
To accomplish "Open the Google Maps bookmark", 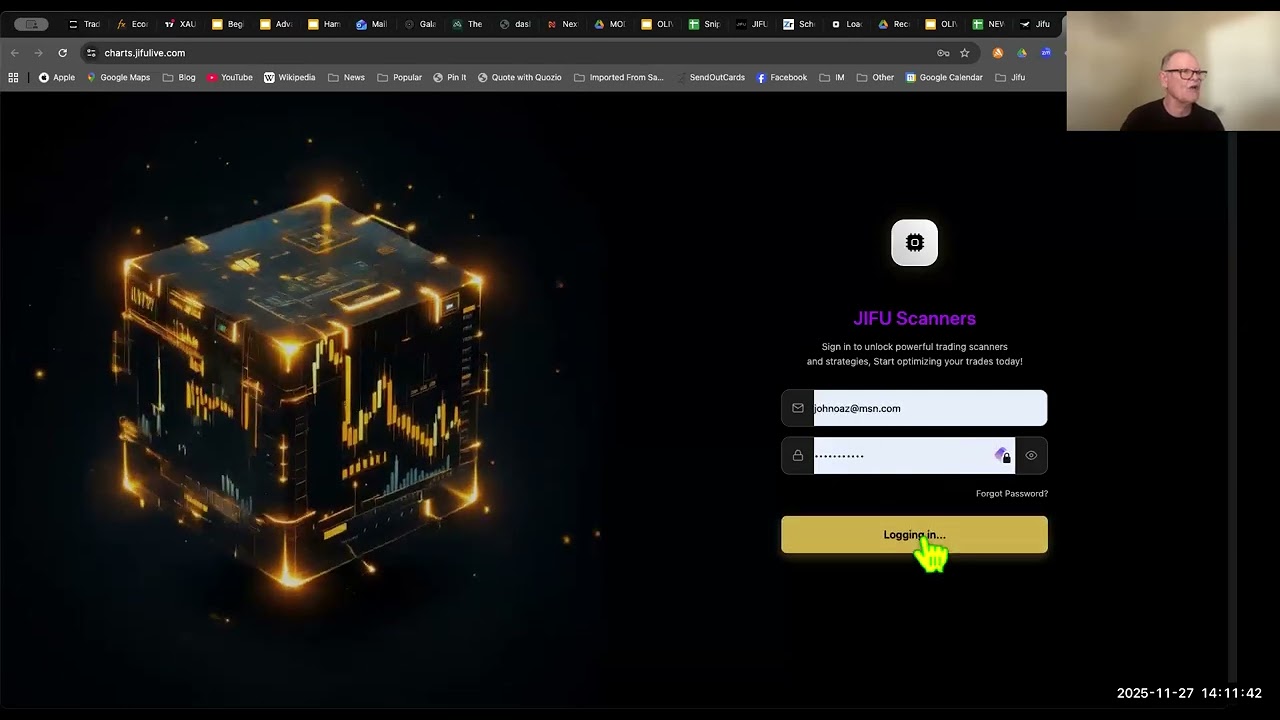I will click(118, 77).
